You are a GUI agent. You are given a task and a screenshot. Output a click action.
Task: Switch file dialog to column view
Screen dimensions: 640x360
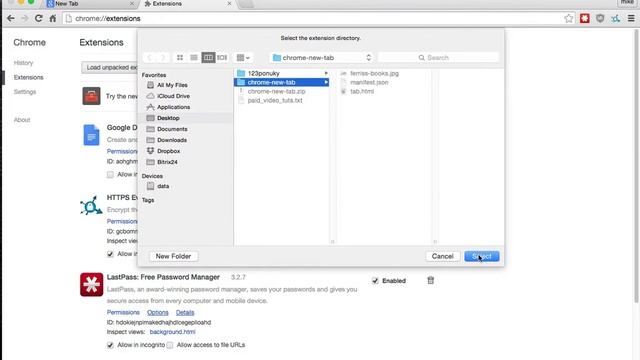click(x=208, y=58)
